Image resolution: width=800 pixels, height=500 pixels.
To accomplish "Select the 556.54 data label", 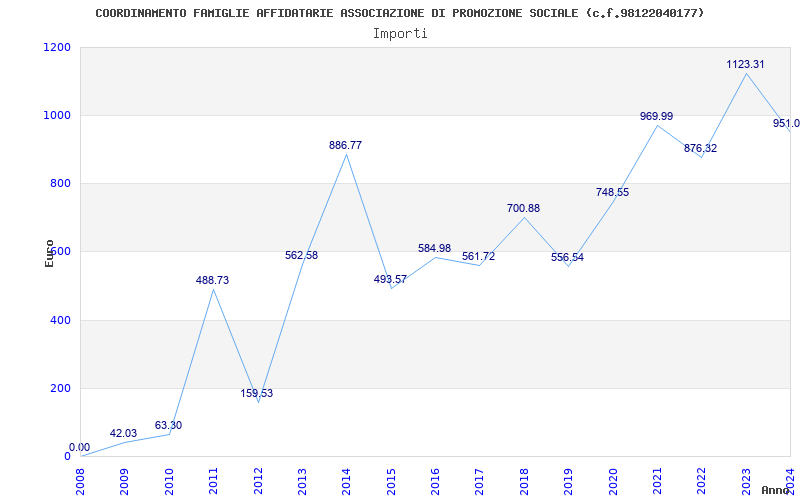I will tap(567, 258).
